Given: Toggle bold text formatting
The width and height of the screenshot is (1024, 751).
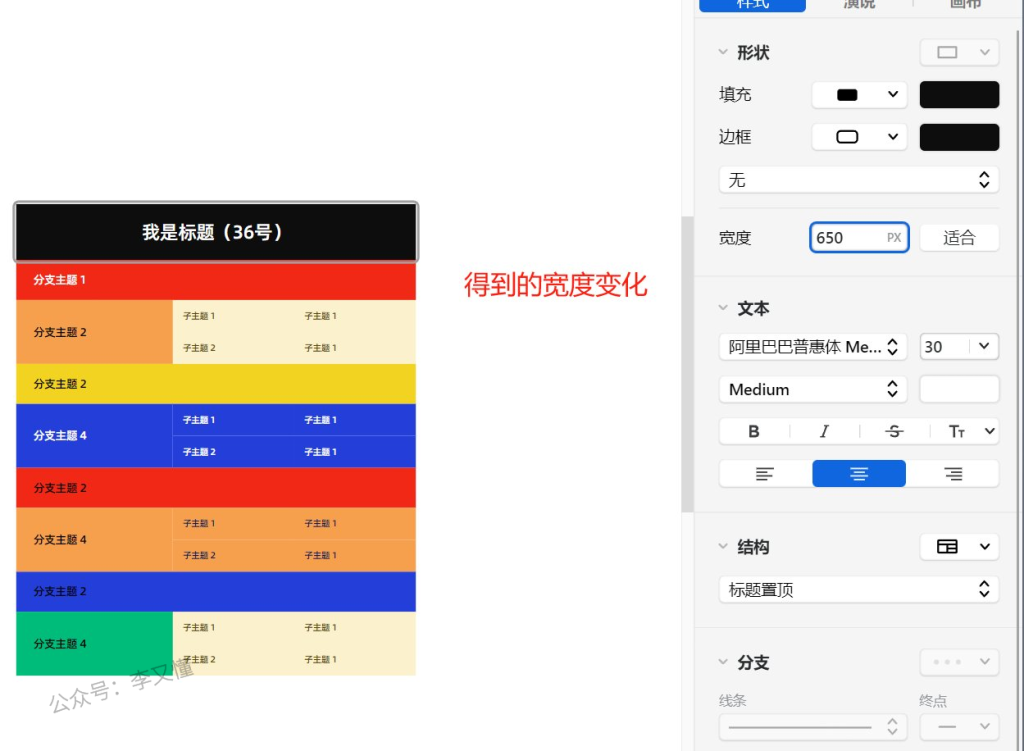Looking at the screenshot, I should [x=754, y=431].
